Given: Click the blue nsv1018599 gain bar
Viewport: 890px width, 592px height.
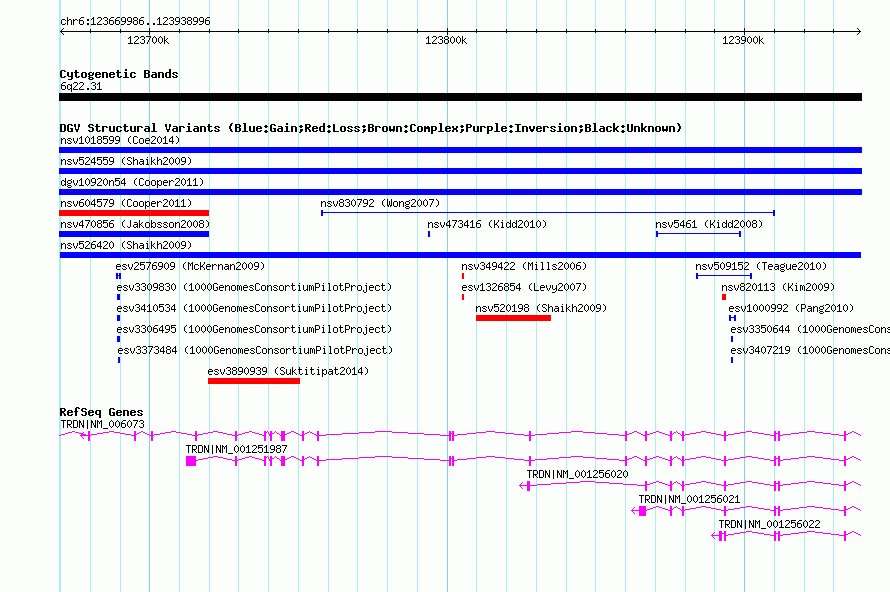Looking at the screenshot, I should tap(460, 150).
